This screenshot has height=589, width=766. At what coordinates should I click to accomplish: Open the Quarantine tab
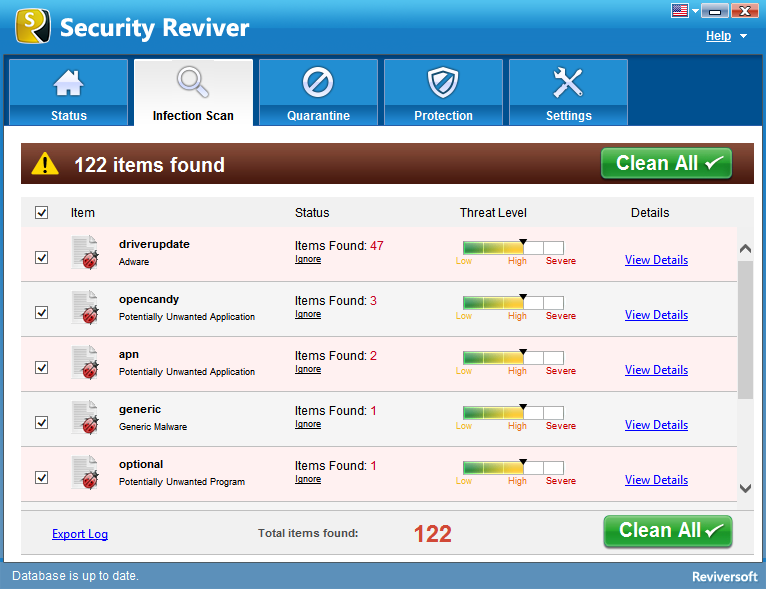318,92
